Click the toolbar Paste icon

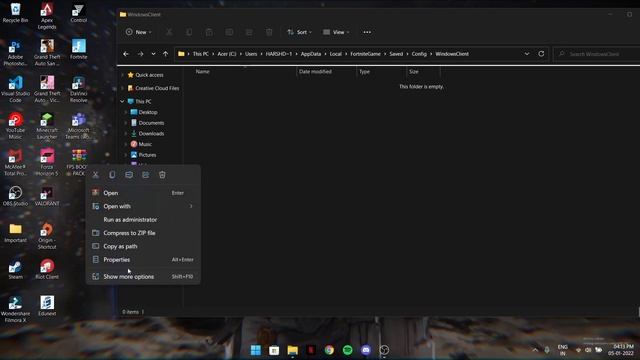click(209, 32)
